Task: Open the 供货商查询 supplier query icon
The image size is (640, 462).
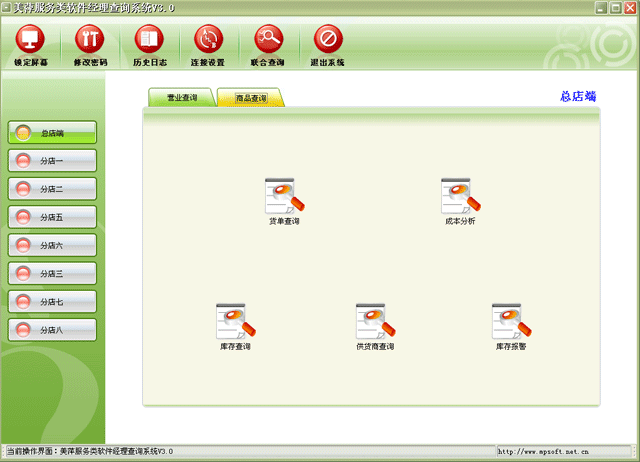Action: click(x=375, y=322)
